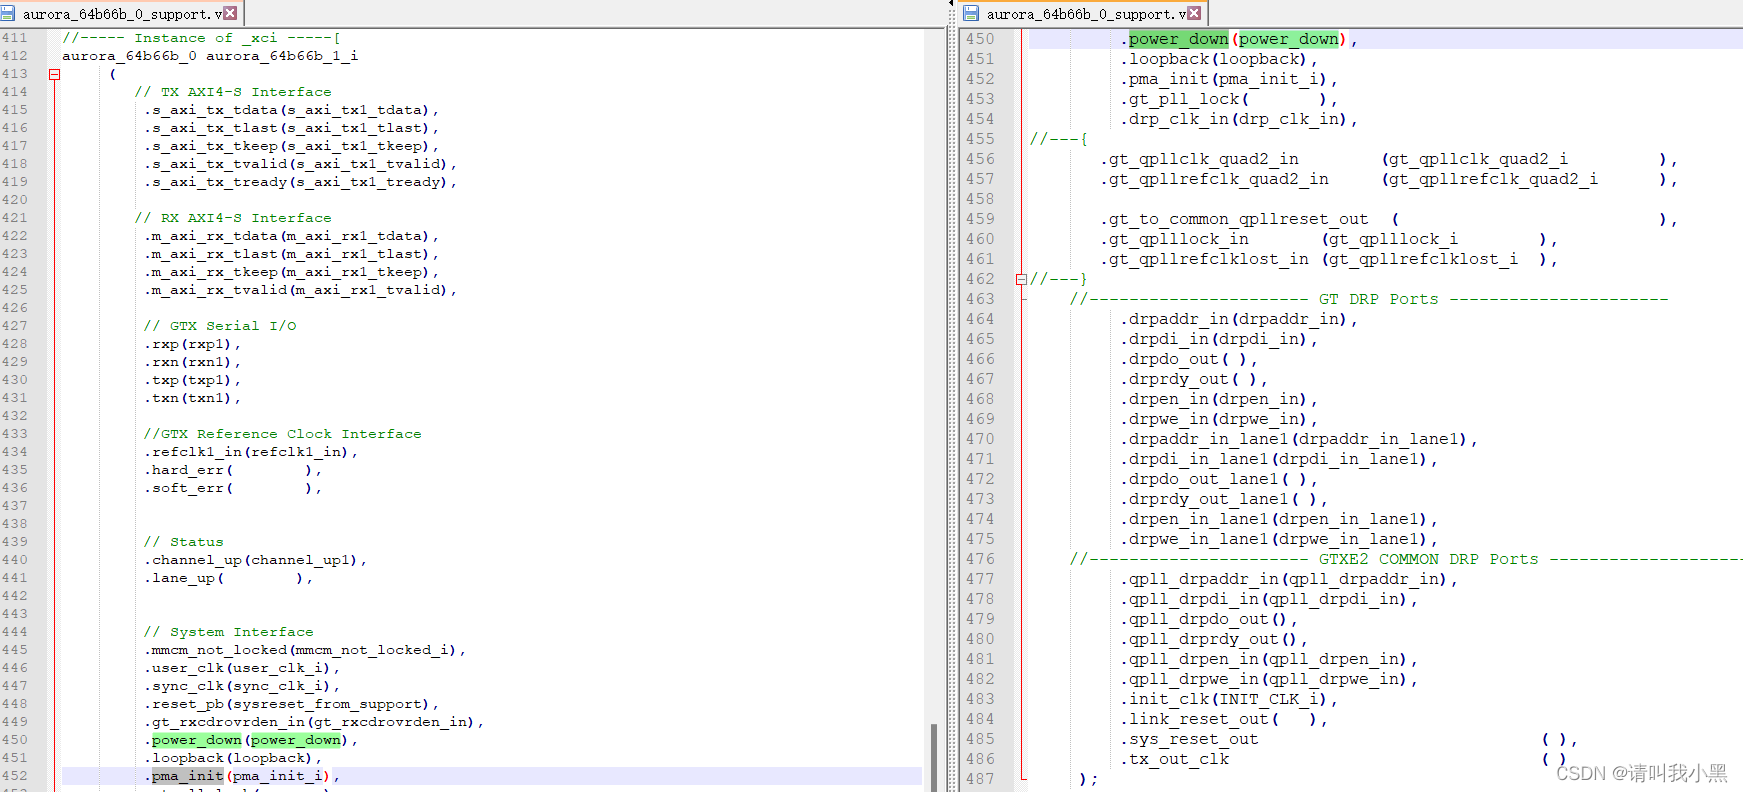Image resolution: width=1743 pixels, height=792 pixels.
Task: Click the '.rxp(rxp1)' port line
Action: point(192,344)
